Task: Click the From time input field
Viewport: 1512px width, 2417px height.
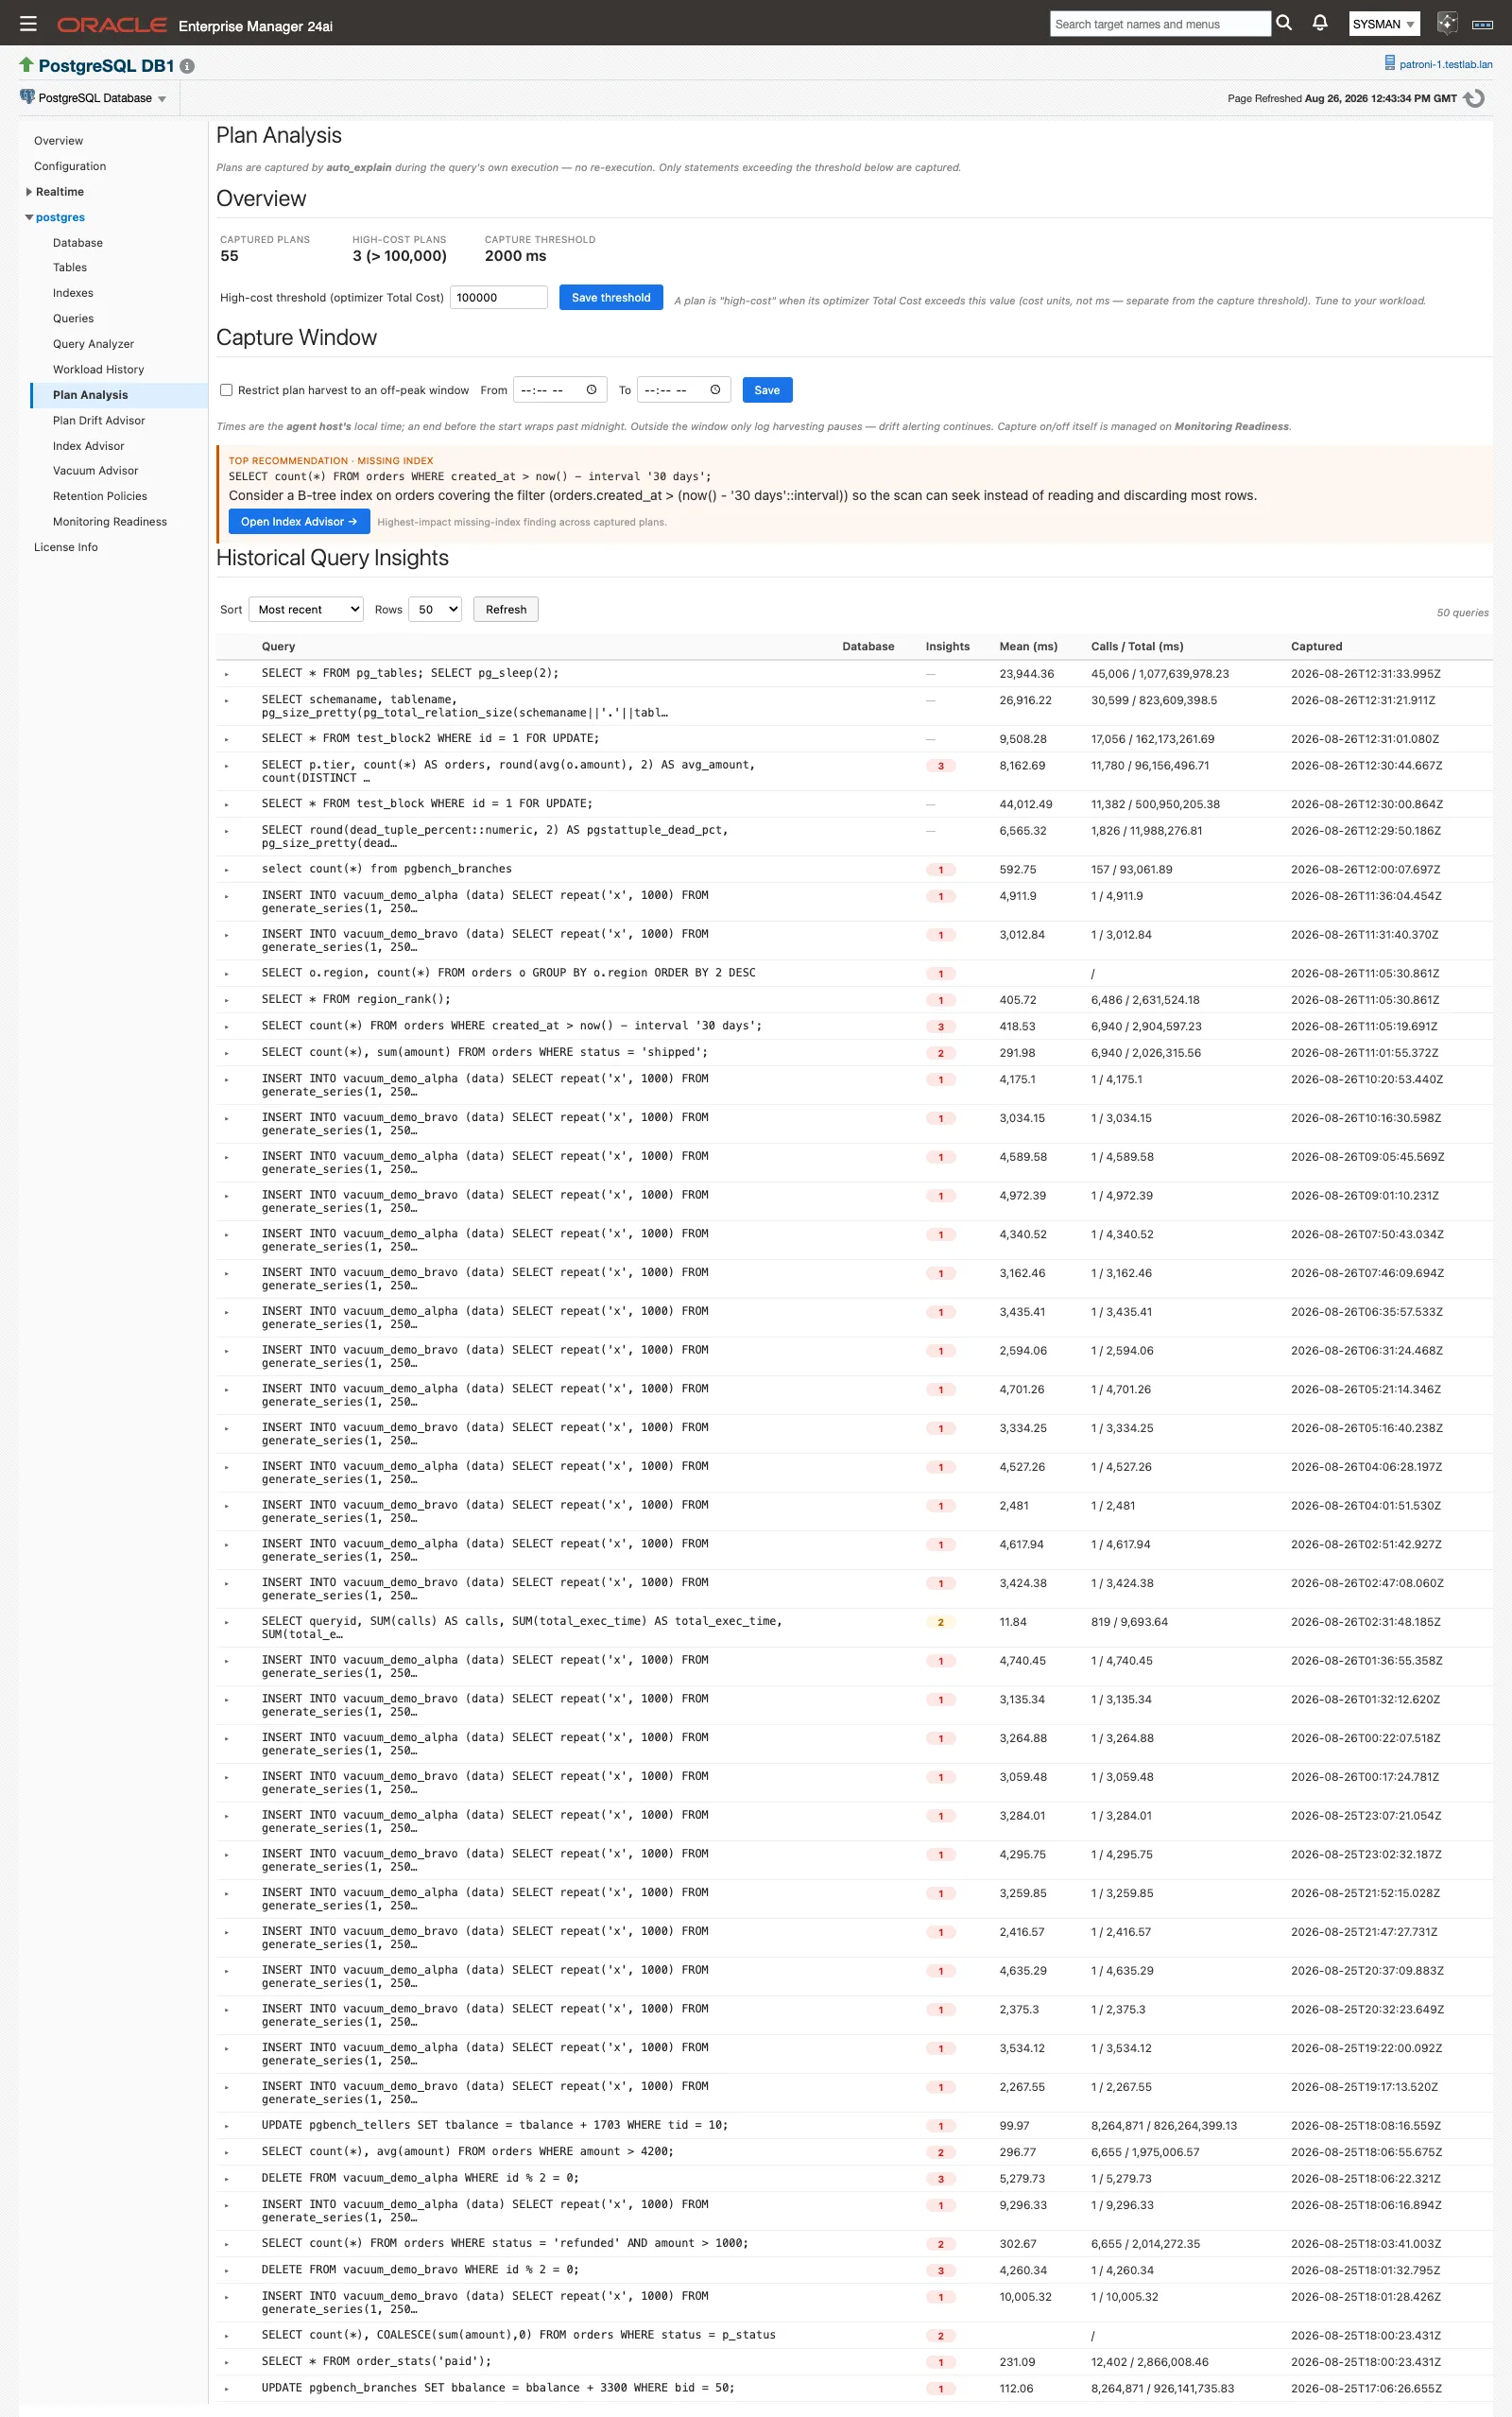Action: [x=559, y=390]
